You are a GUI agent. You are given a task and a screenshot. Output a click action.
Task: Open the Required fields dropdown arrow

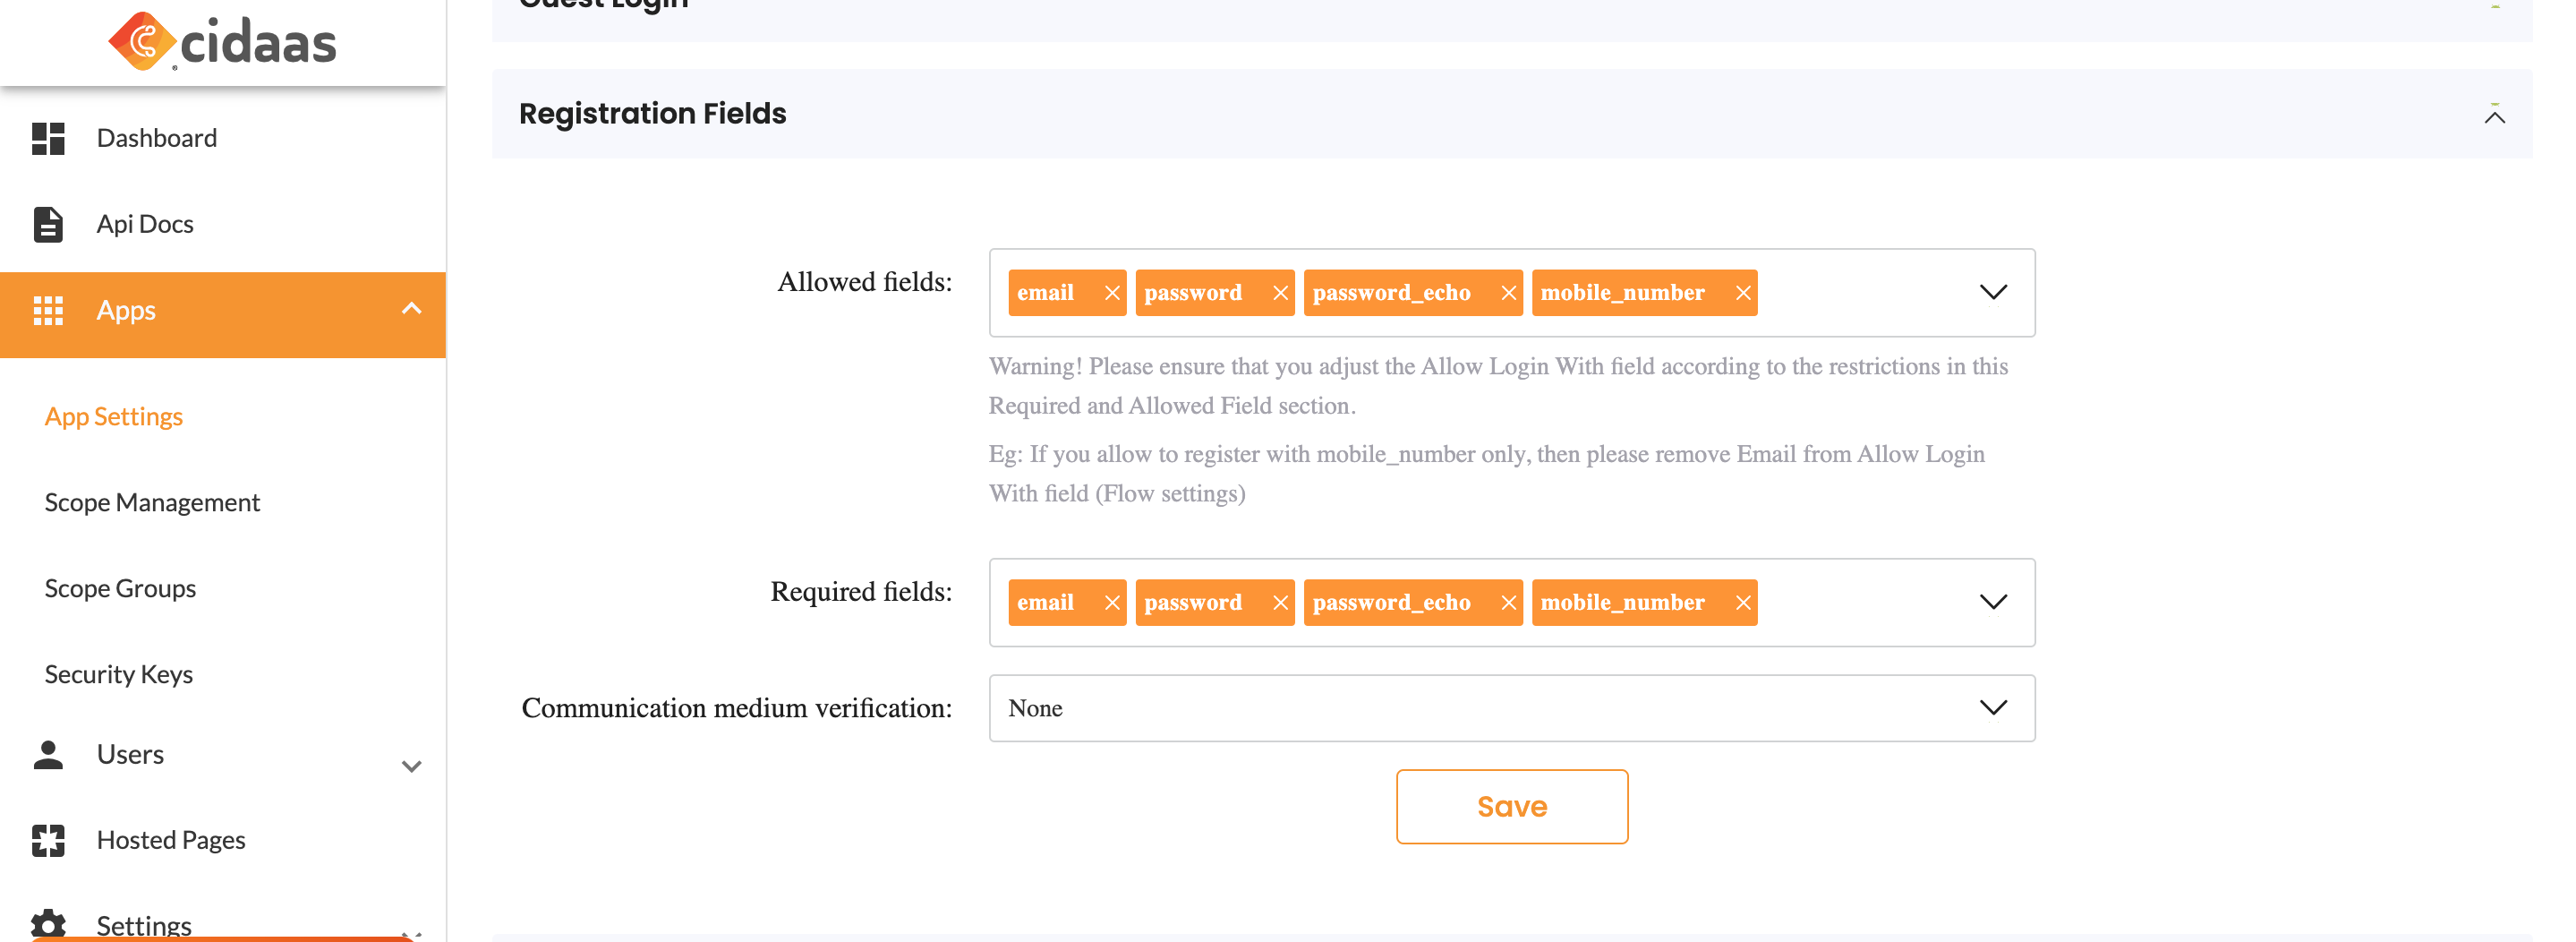(1992, 603)
